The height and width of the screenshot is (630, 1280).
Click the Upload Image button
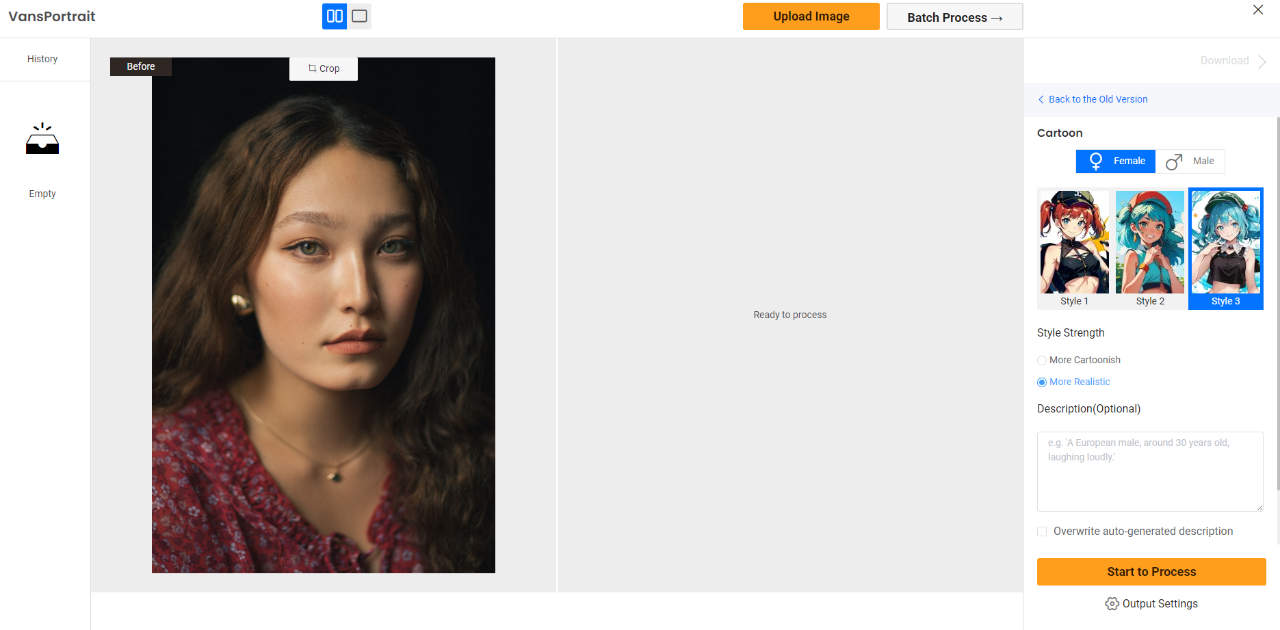(x=811, y=17)
